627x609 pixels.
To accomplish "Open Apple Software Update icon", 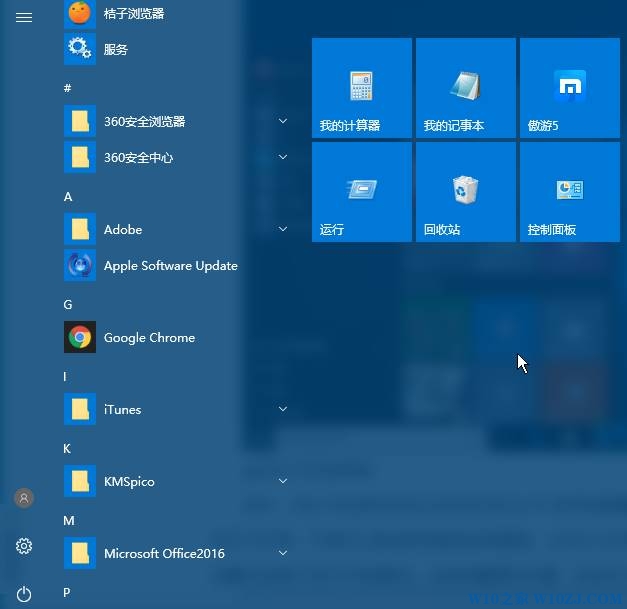I will pyautogui.click(x=80, y=265).
